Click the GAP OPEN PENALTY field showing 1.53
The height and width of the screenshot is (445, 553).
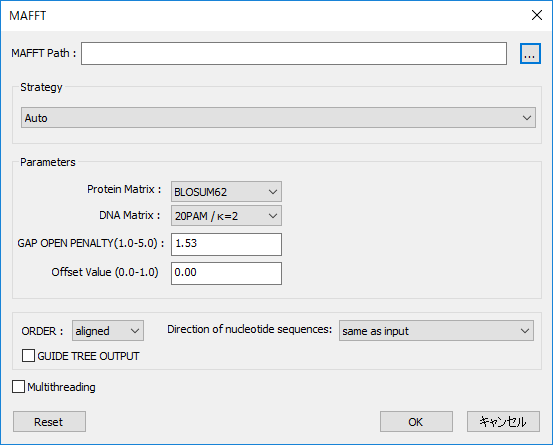[x=226, y=244]
